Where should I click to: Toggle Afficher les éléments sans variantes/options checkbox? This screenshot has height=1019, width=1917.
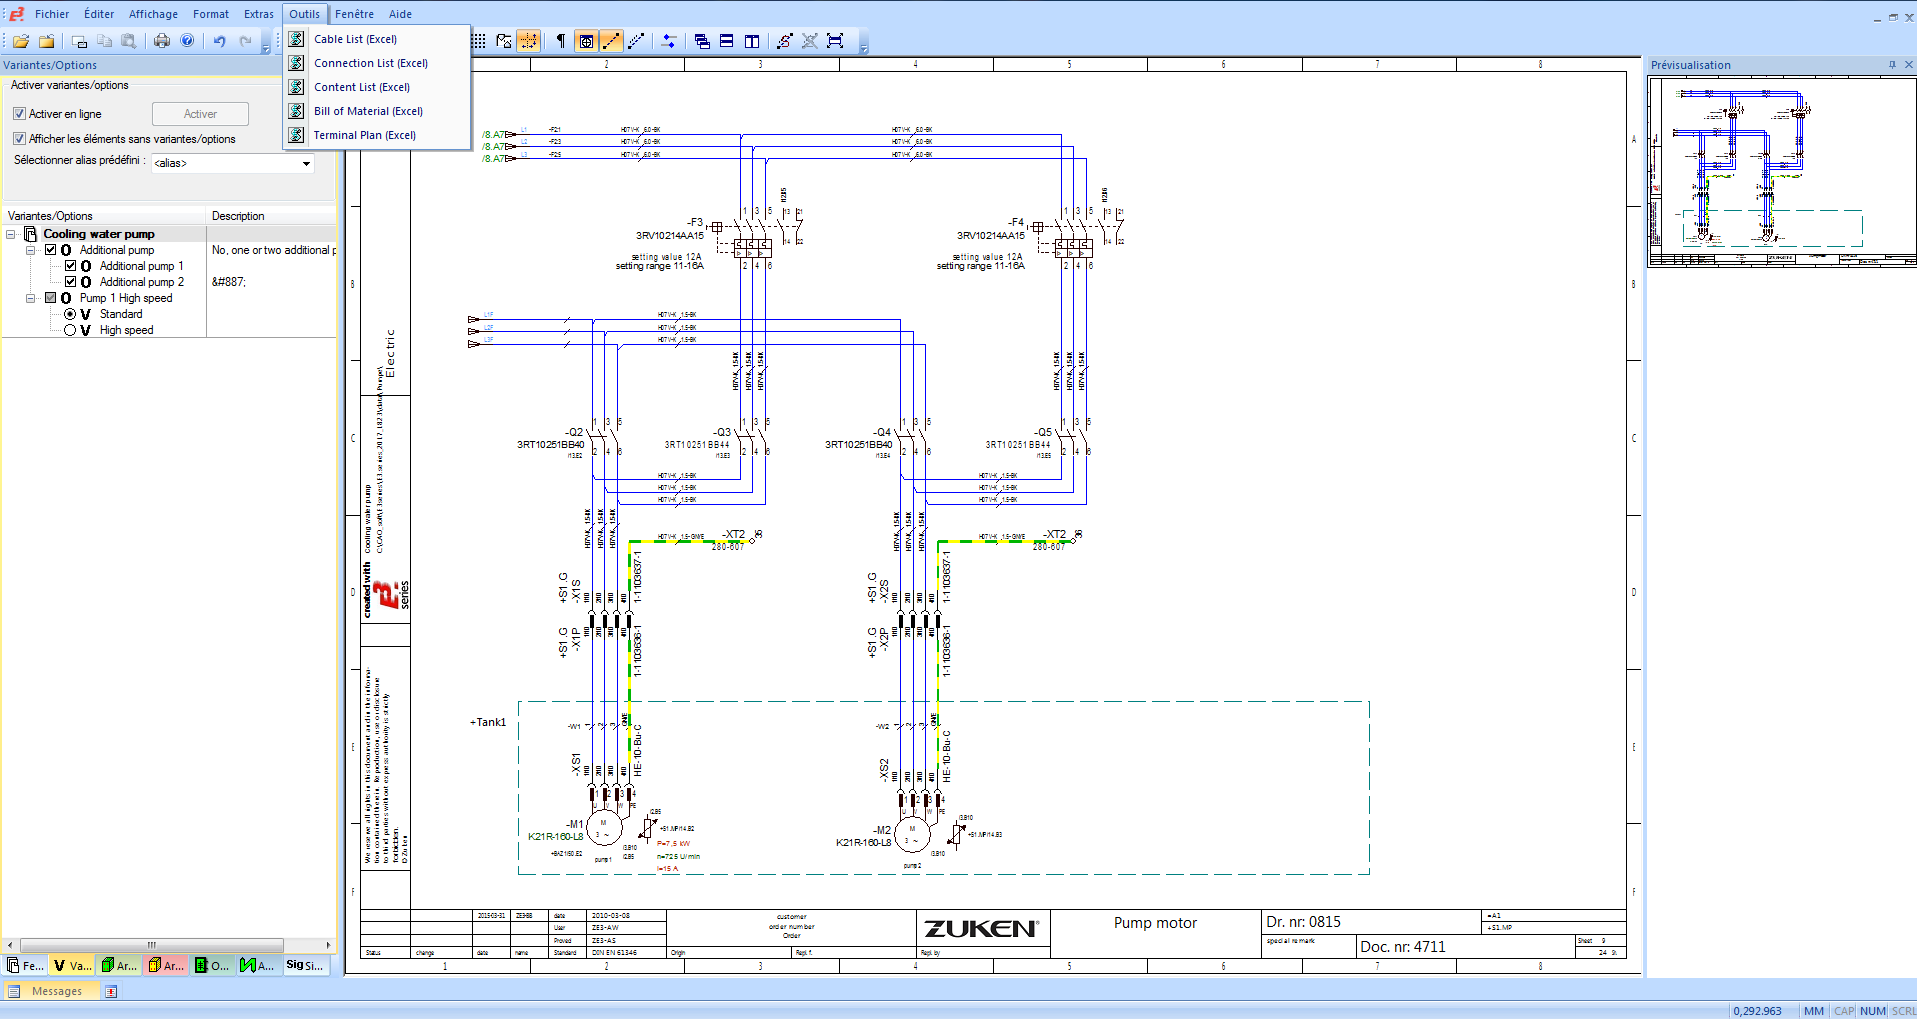pyautogui.click(x=19, y=139)
